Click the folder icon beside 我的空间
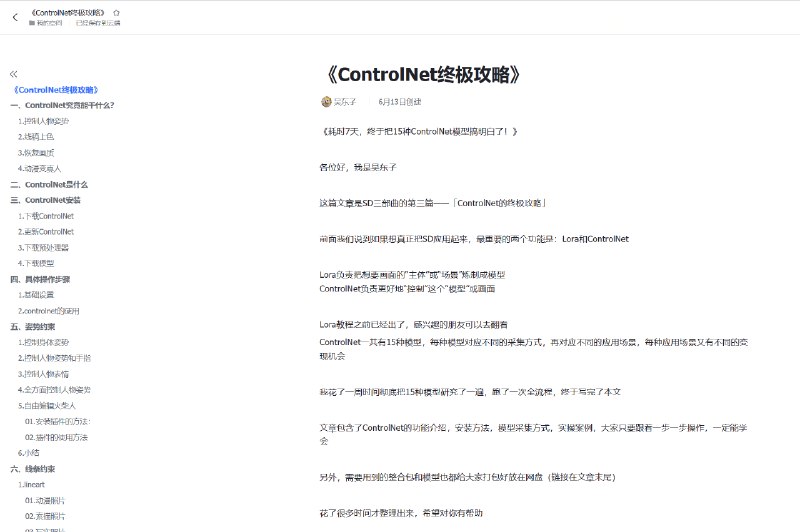800x532 pixels. pyautogui.click(x=32, y=23)
